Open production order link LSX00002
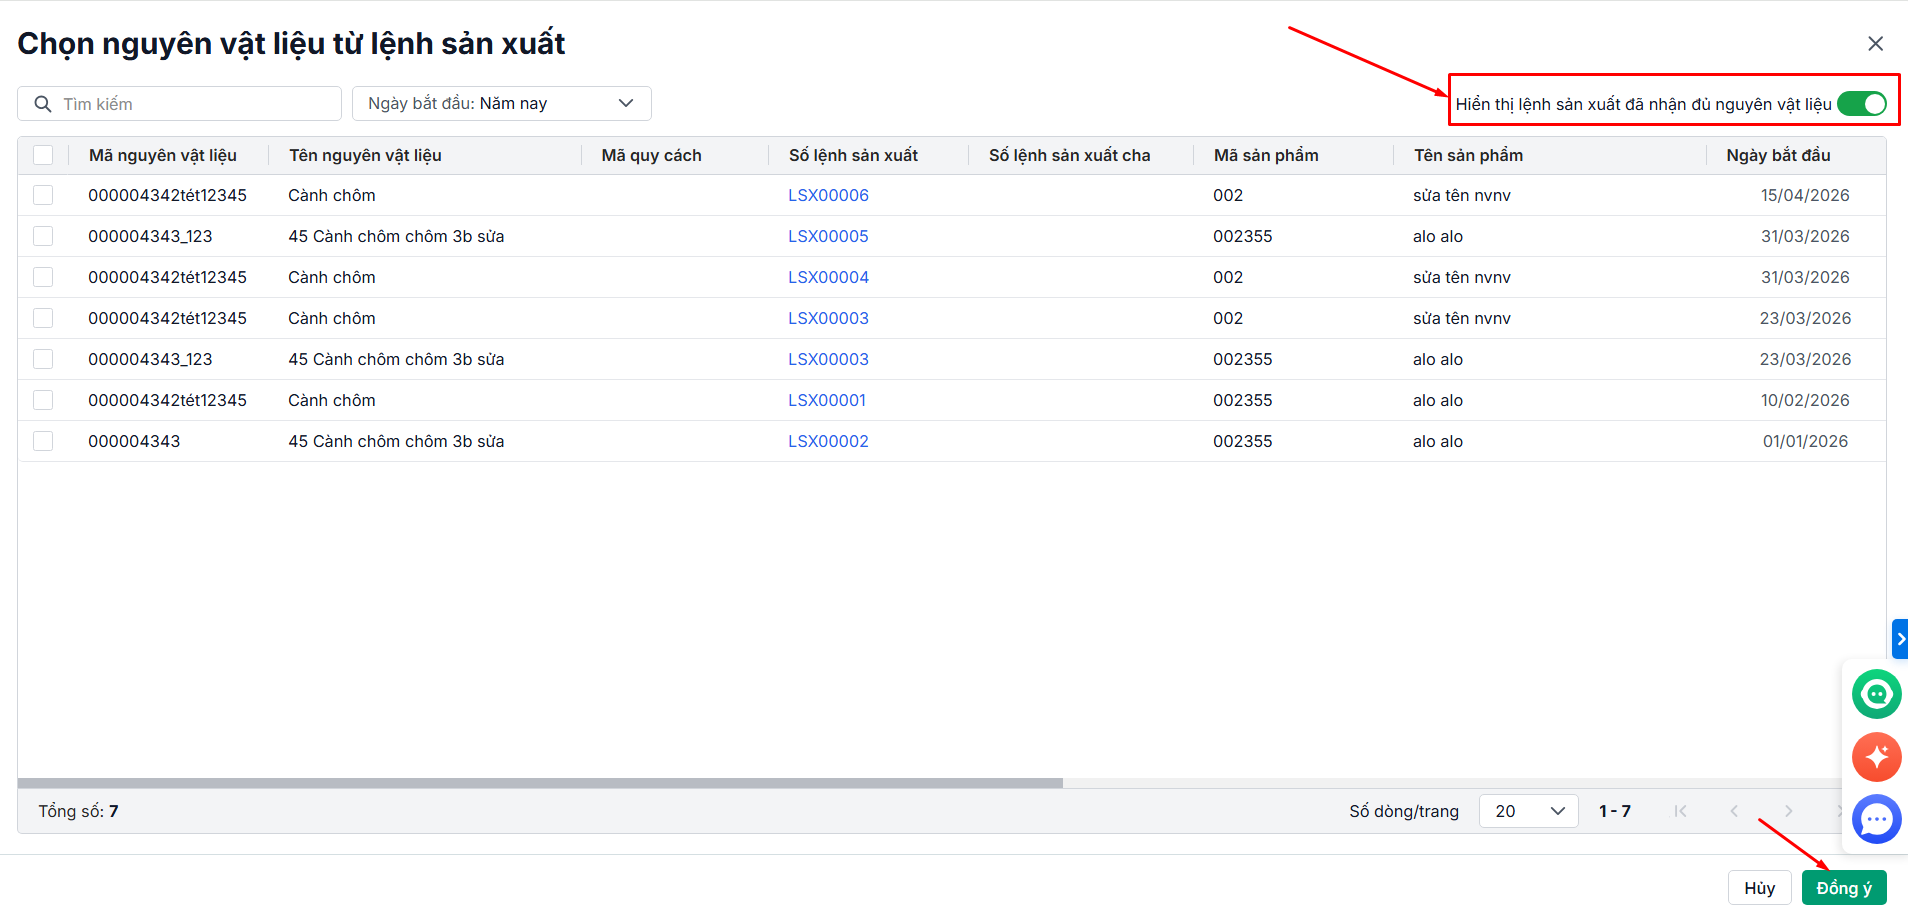 [x=828, y=441]
